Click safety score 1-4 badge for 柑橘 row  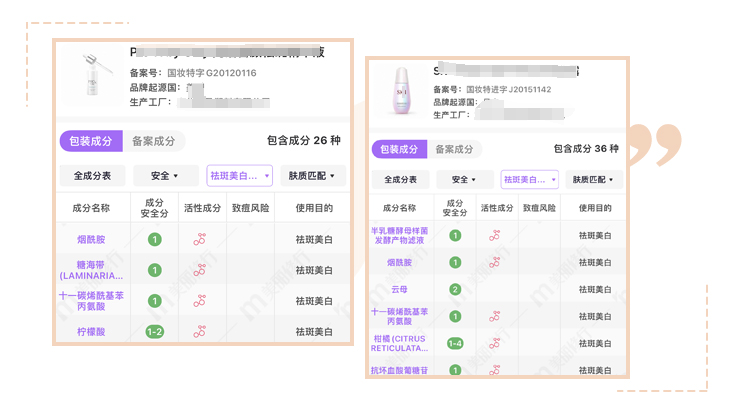pyautogui.click(x=455, y=343)
